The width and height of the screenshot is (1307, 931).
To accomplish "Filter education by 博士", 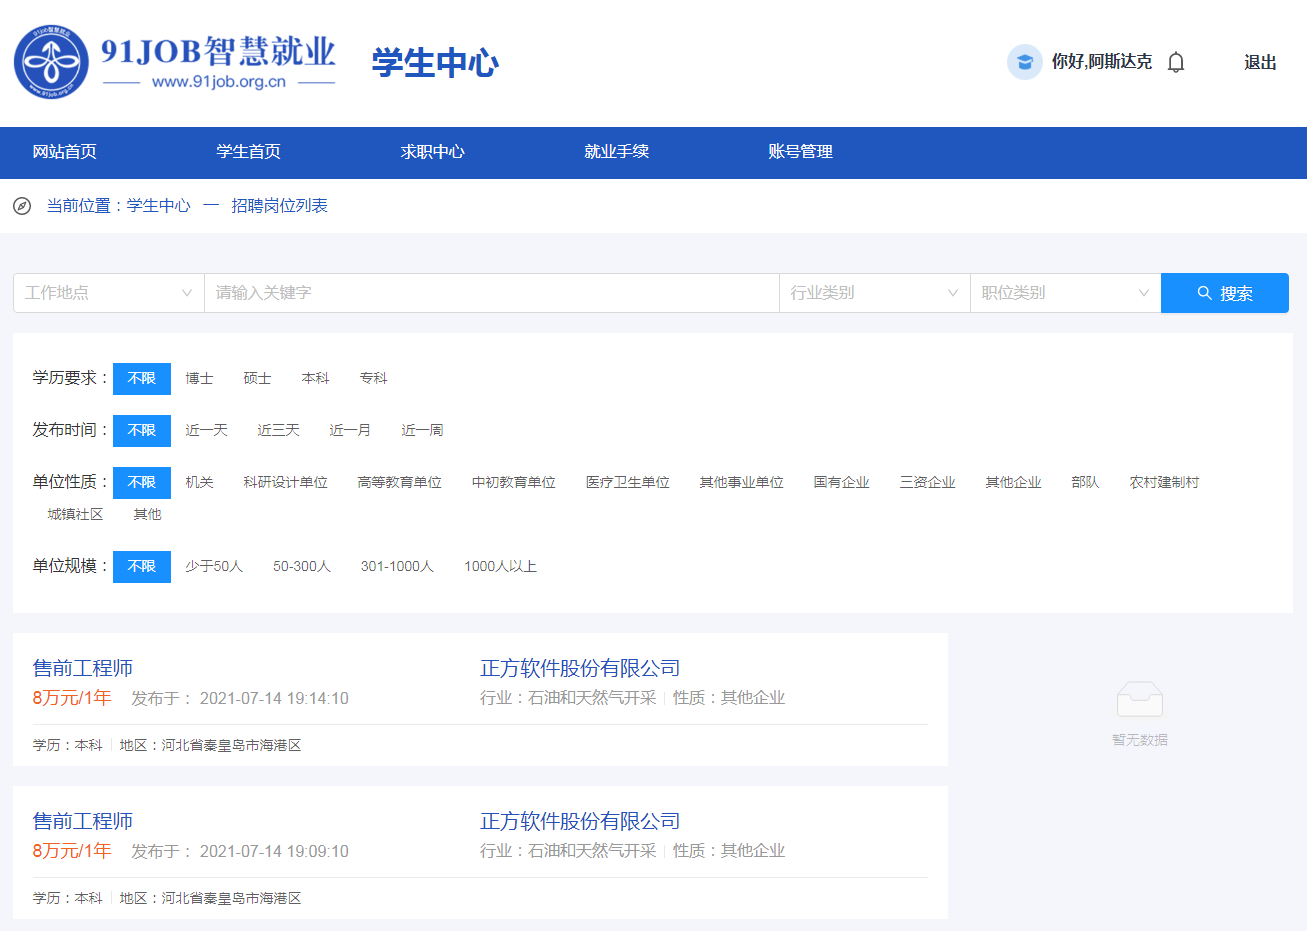I will 199,379.
